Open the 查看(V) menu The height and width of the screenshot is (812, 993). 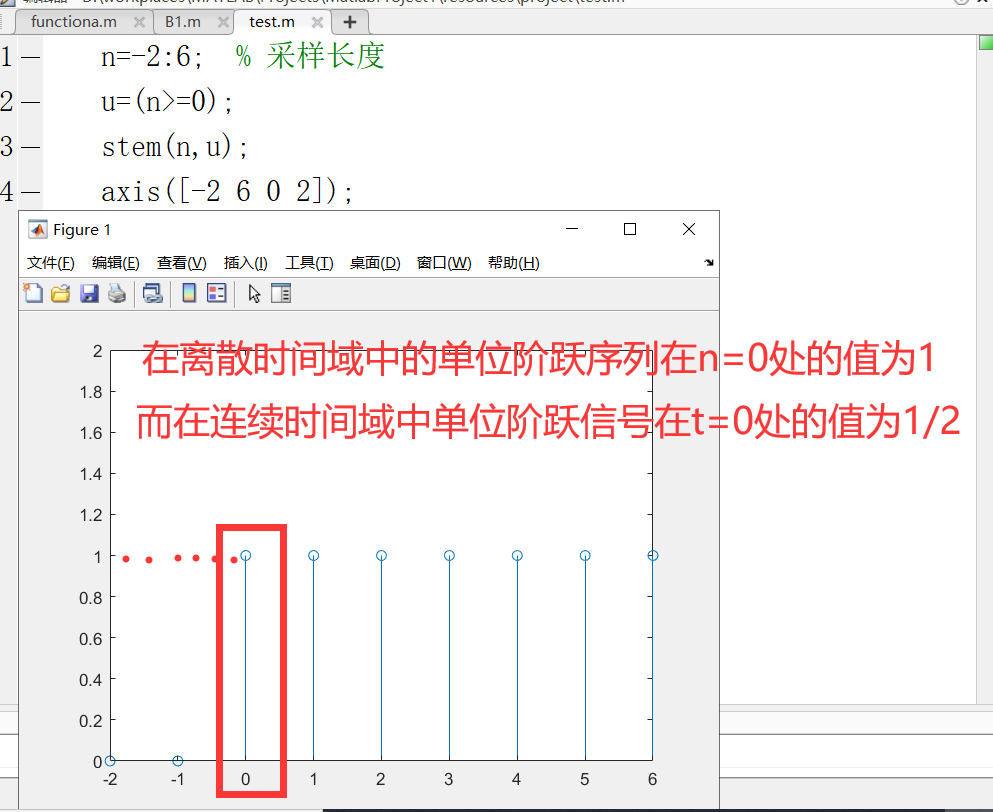click(181, 263)
